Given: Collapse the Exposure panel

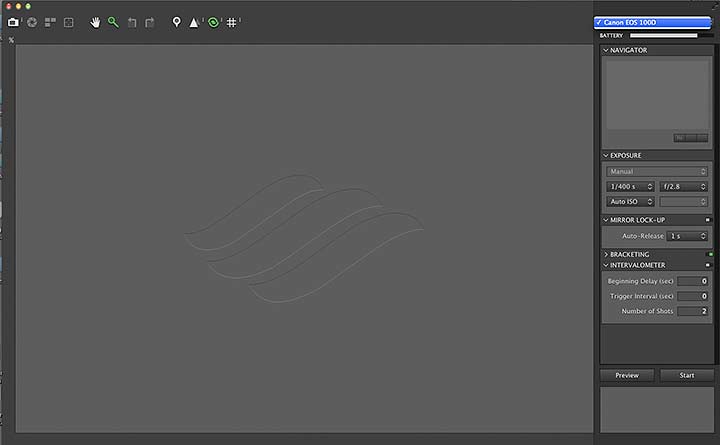Looking at the screenshot, I should tap(606, 155).
